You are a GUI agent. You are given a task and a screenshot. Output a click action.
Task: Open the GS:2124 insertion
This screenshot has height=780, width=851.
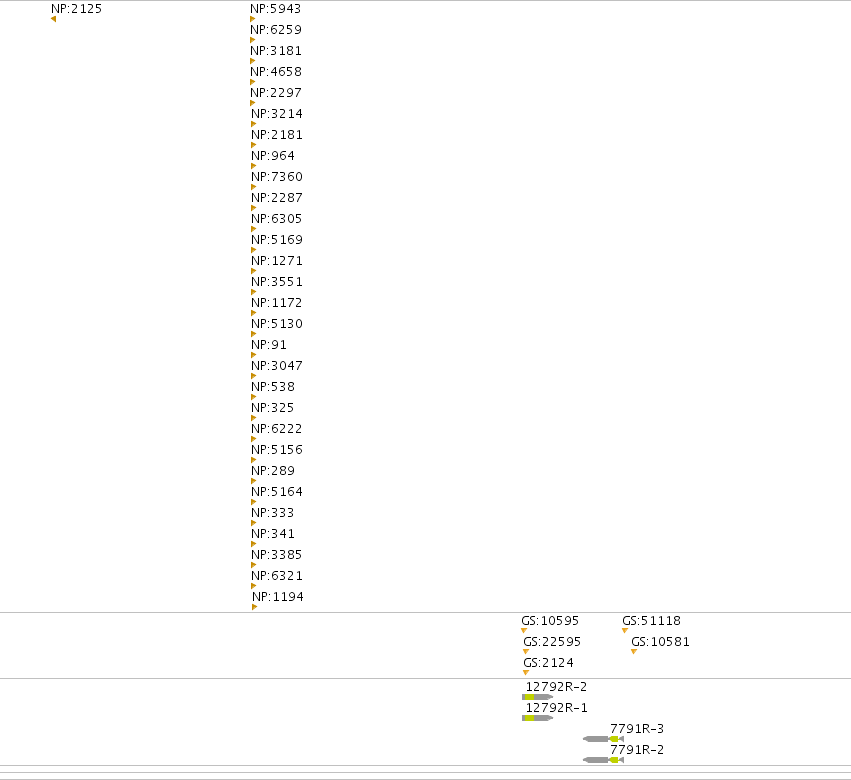(548, 663)
